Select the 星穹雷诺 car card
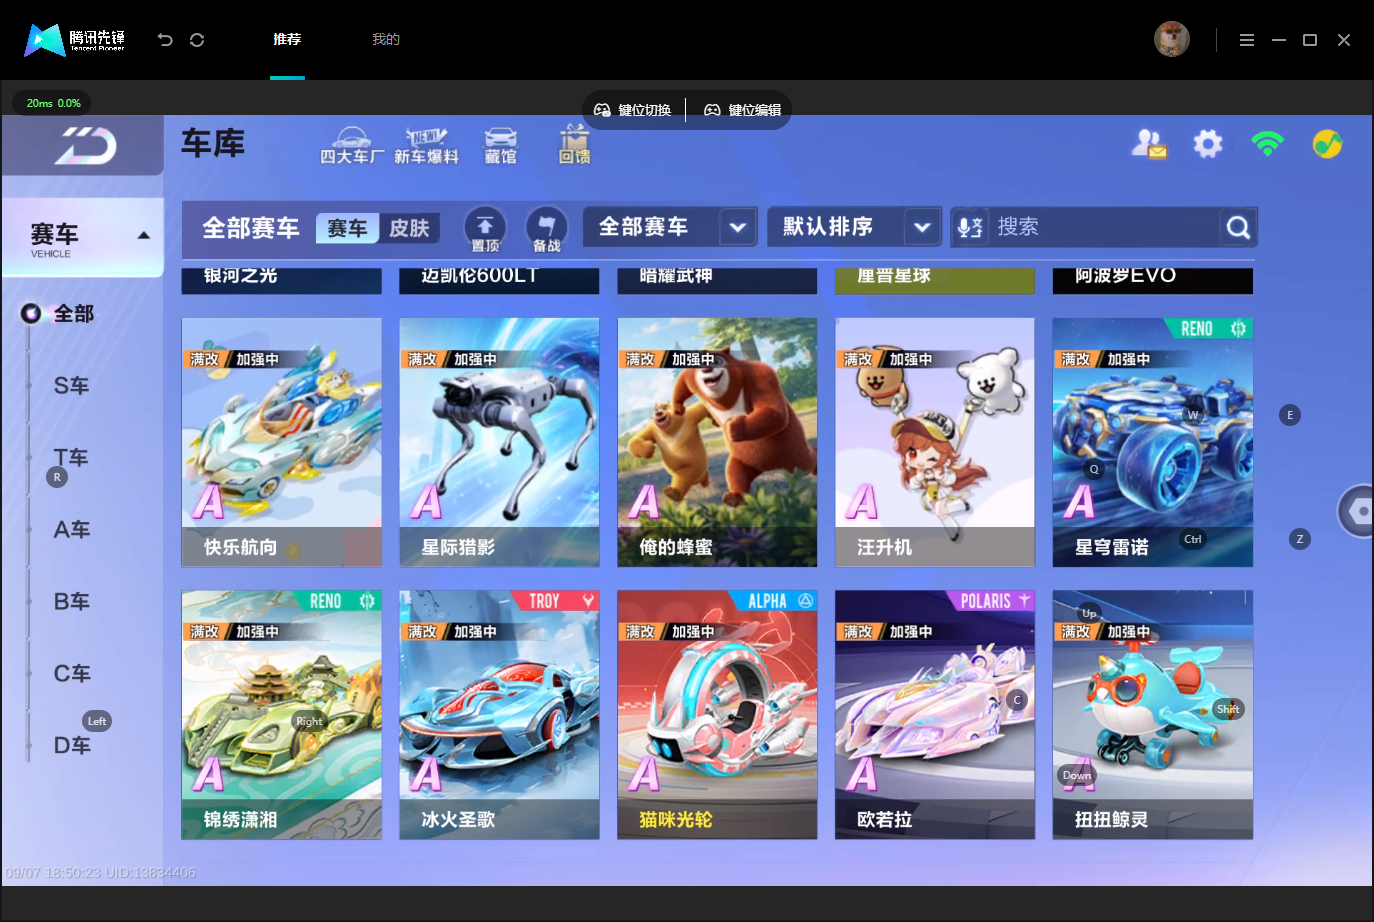This screenshot has width=1374, height=922. coord(1153,442)
